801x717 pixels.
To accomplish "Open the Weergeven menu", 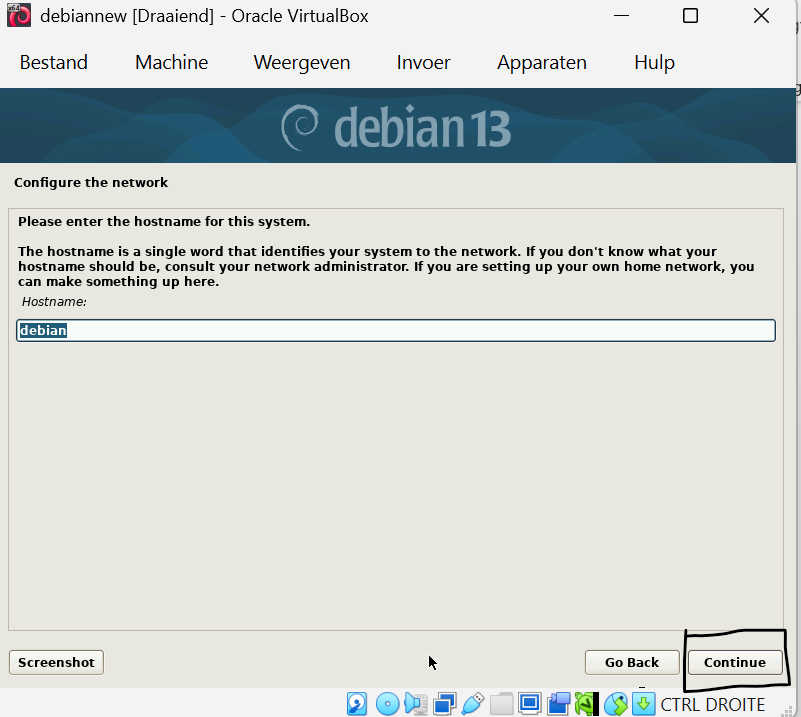I will [x=302, y=62].
